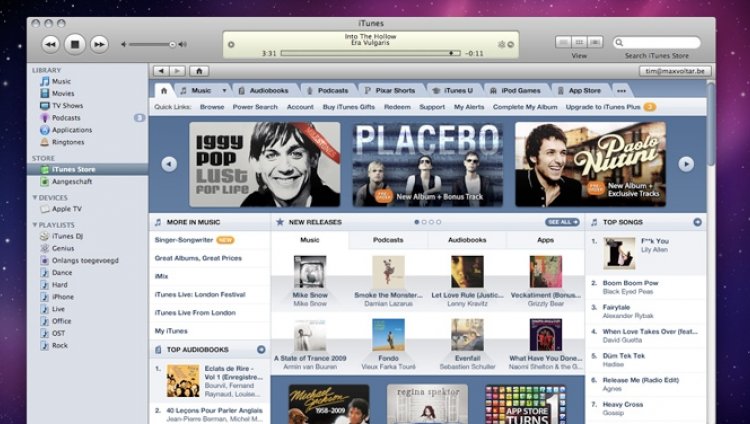Adjust the volume slider knob
750x424 pixels.
pyautogui.click(x=172, y=45)
